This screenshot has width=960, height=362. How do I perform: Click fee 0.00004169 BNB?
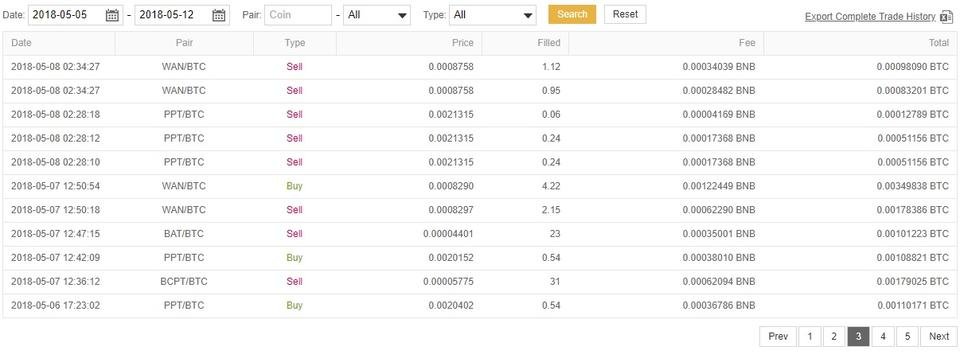click(x=719, y=115)
